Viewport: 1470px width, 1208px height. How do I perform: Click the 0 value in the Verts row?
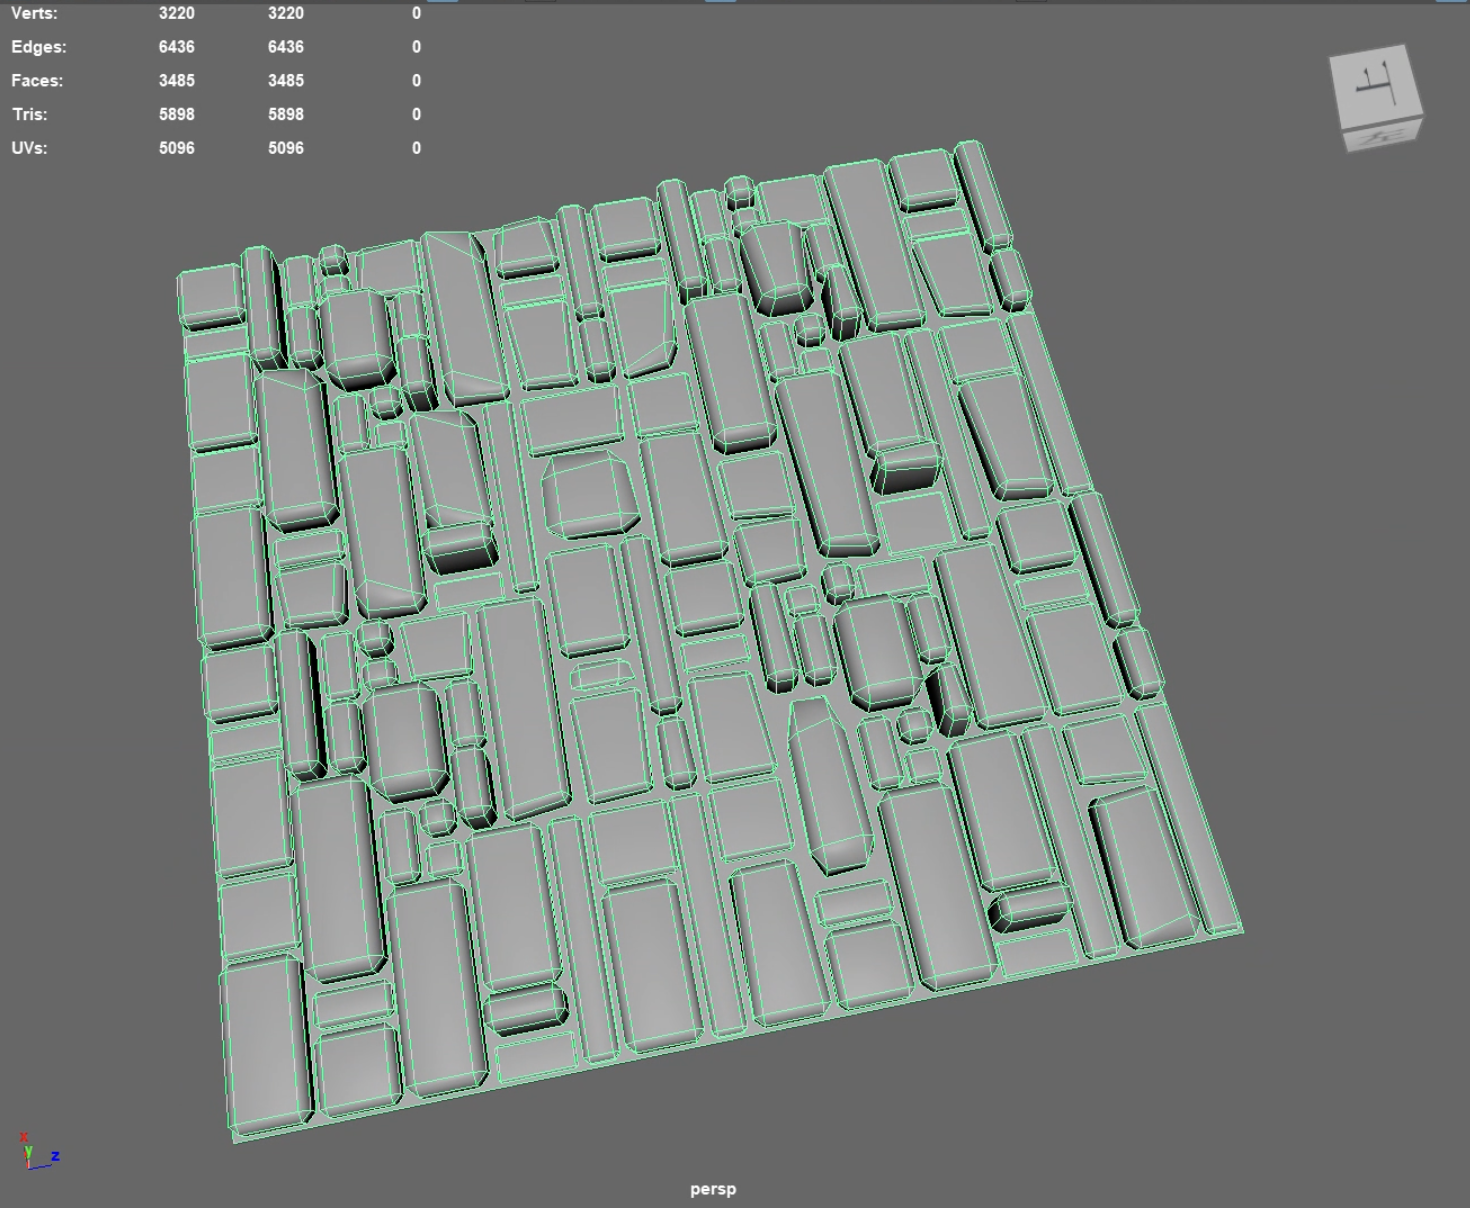pos(416,13)
